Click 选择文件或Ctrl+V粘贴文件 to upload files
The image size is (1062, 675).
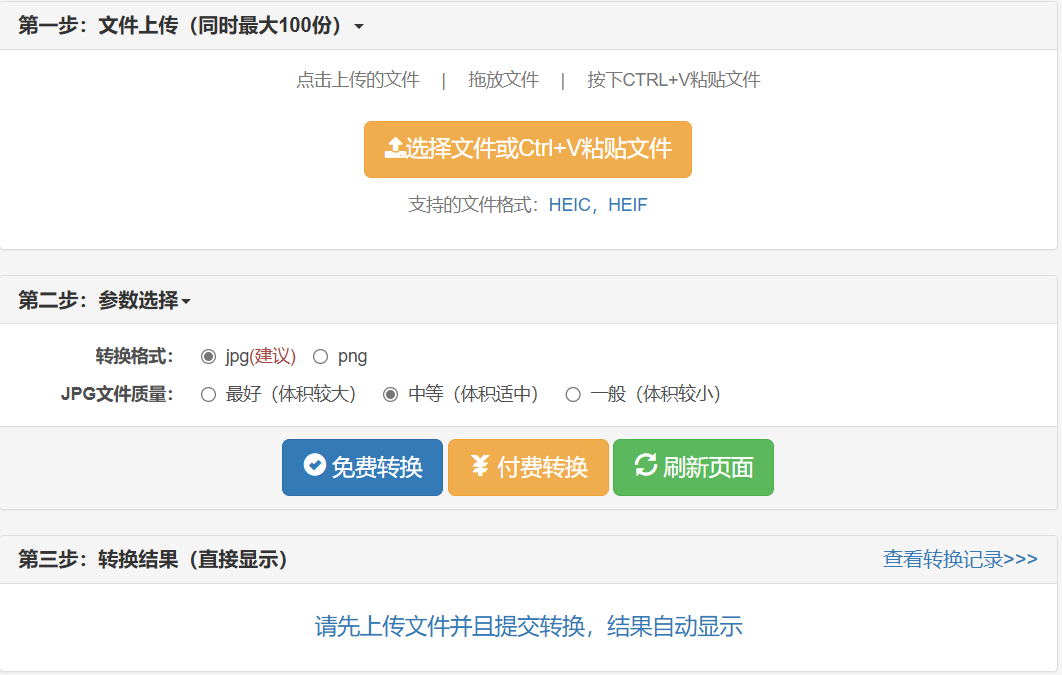tap(527, 148)
